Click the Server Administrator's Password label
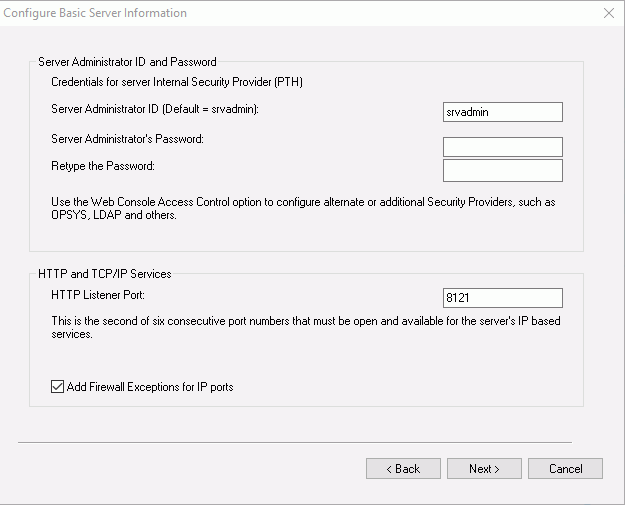Viewport: 625px width, 505px height. 128,139
